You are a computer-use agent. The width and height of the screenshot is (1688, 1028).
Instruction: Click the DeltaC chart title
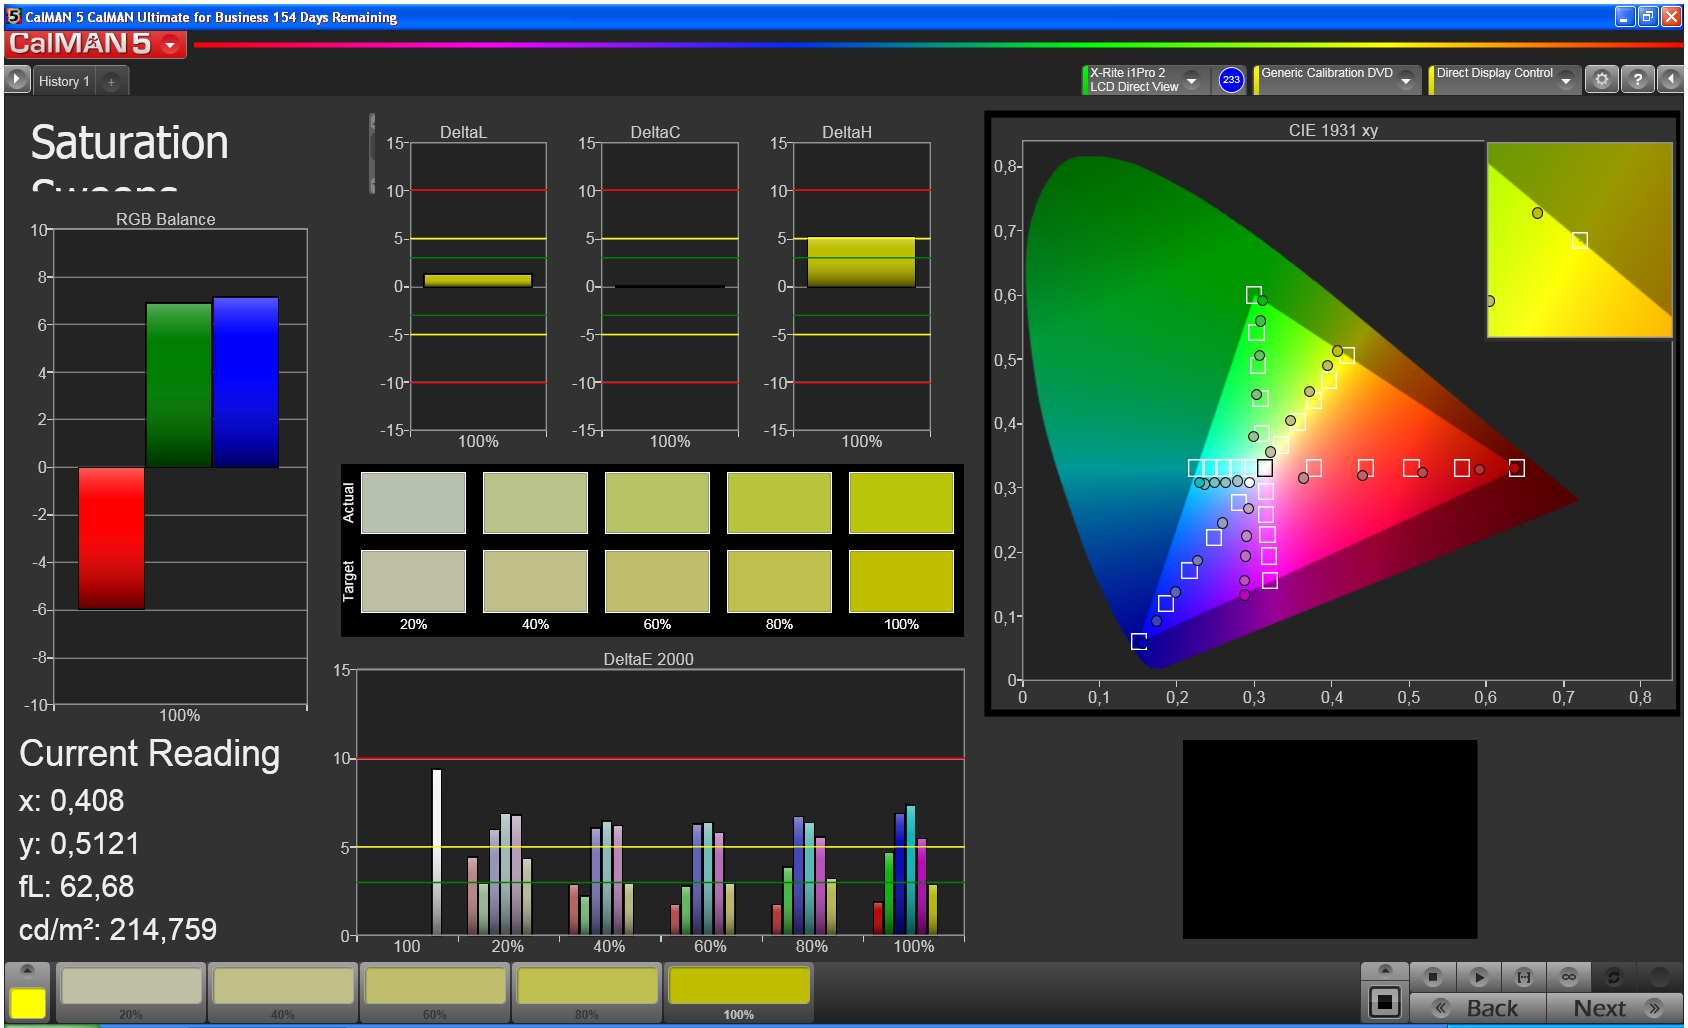[x=655, y=132]
